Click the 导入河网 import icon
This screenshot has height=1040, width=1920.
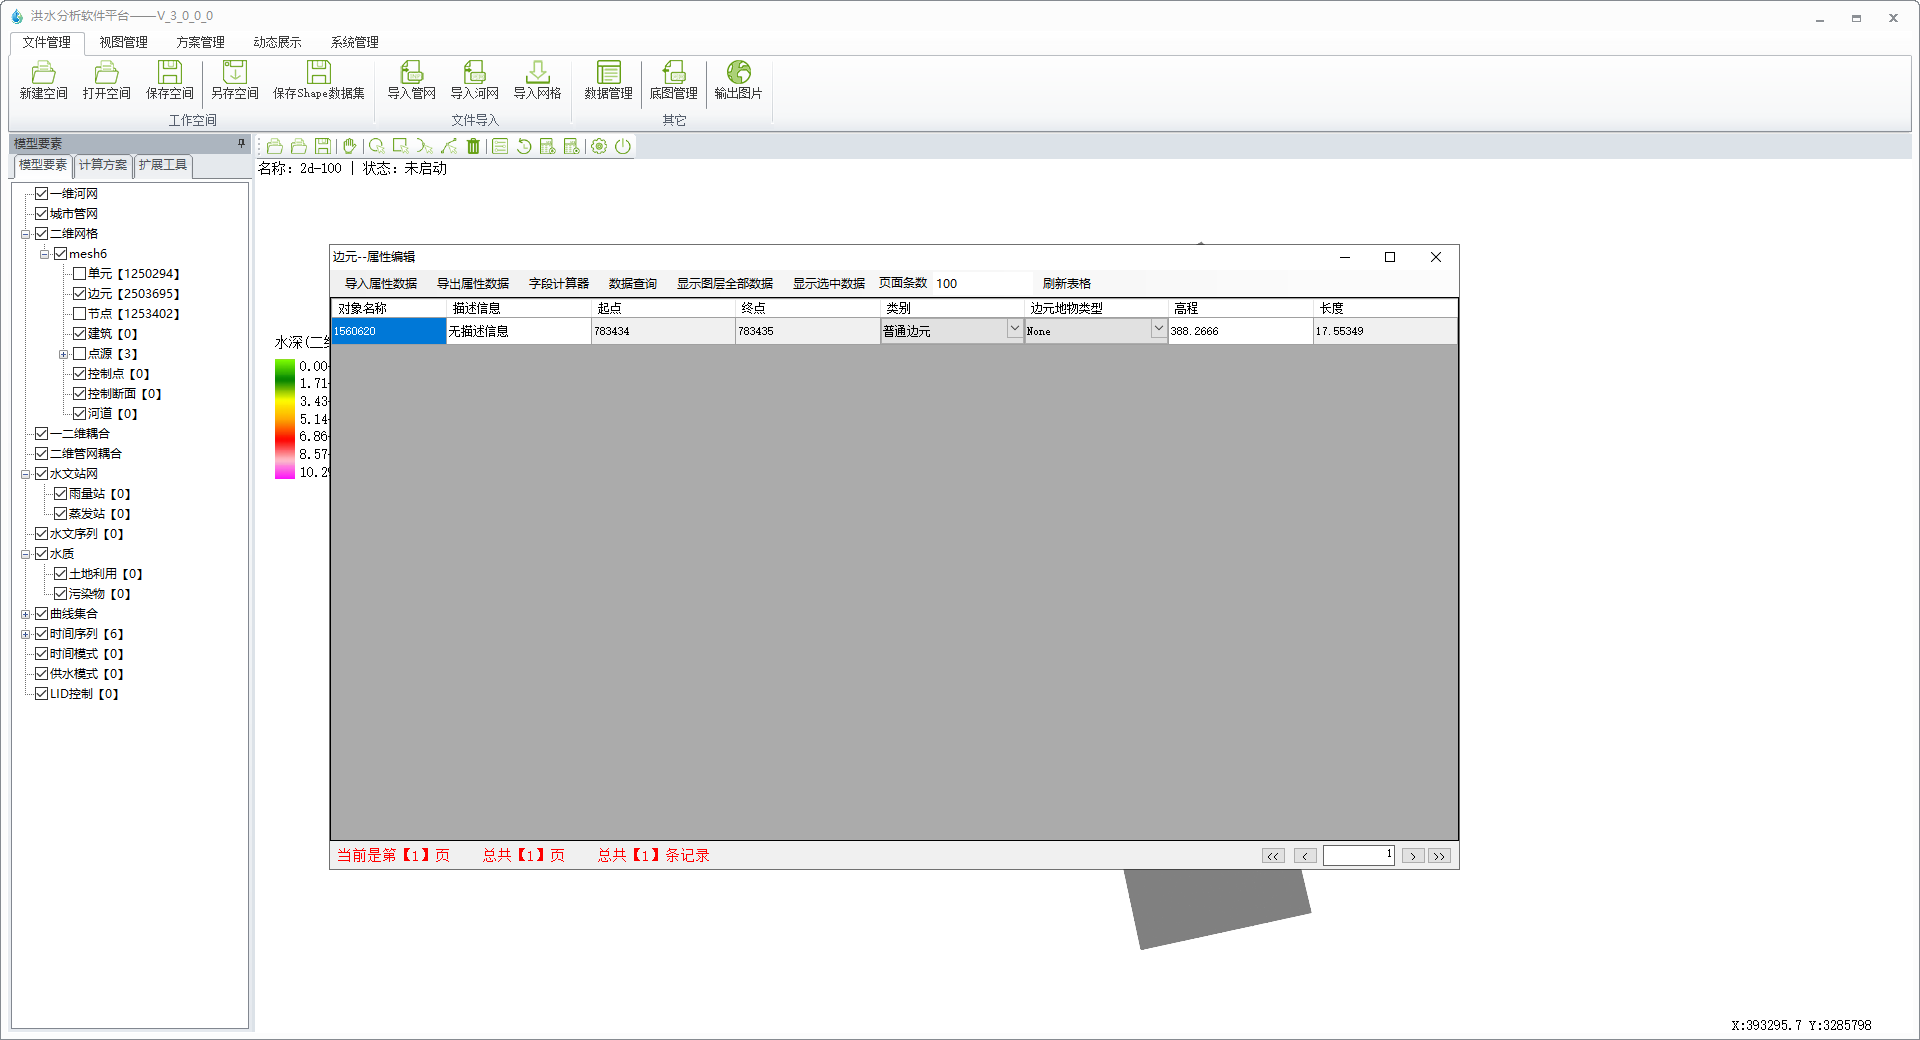(x=474, y=80)
